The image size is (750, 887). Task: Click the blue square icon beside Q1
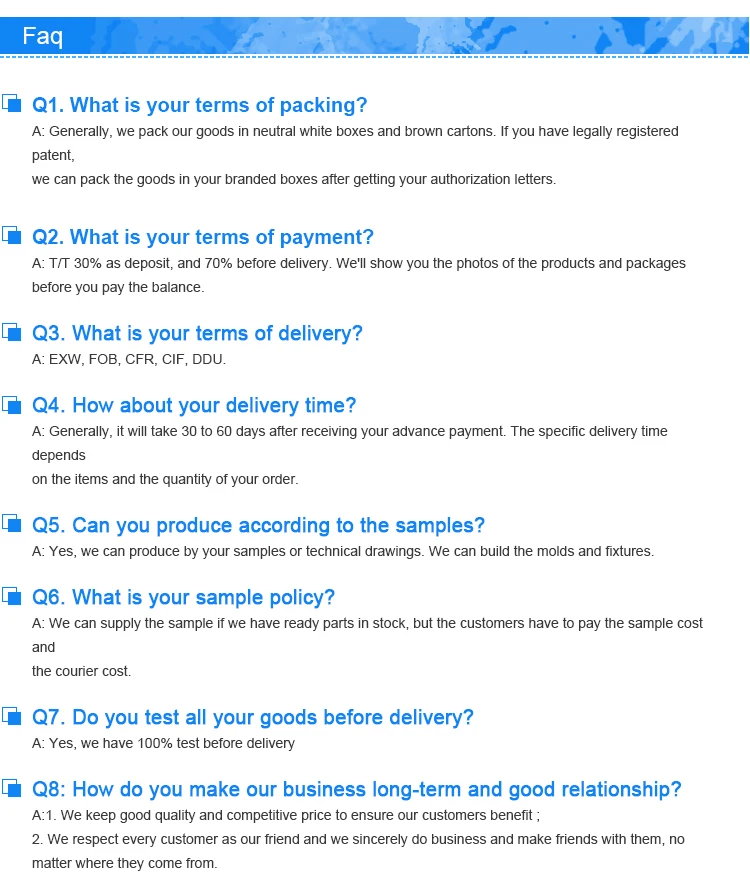(x=12, y=103)
